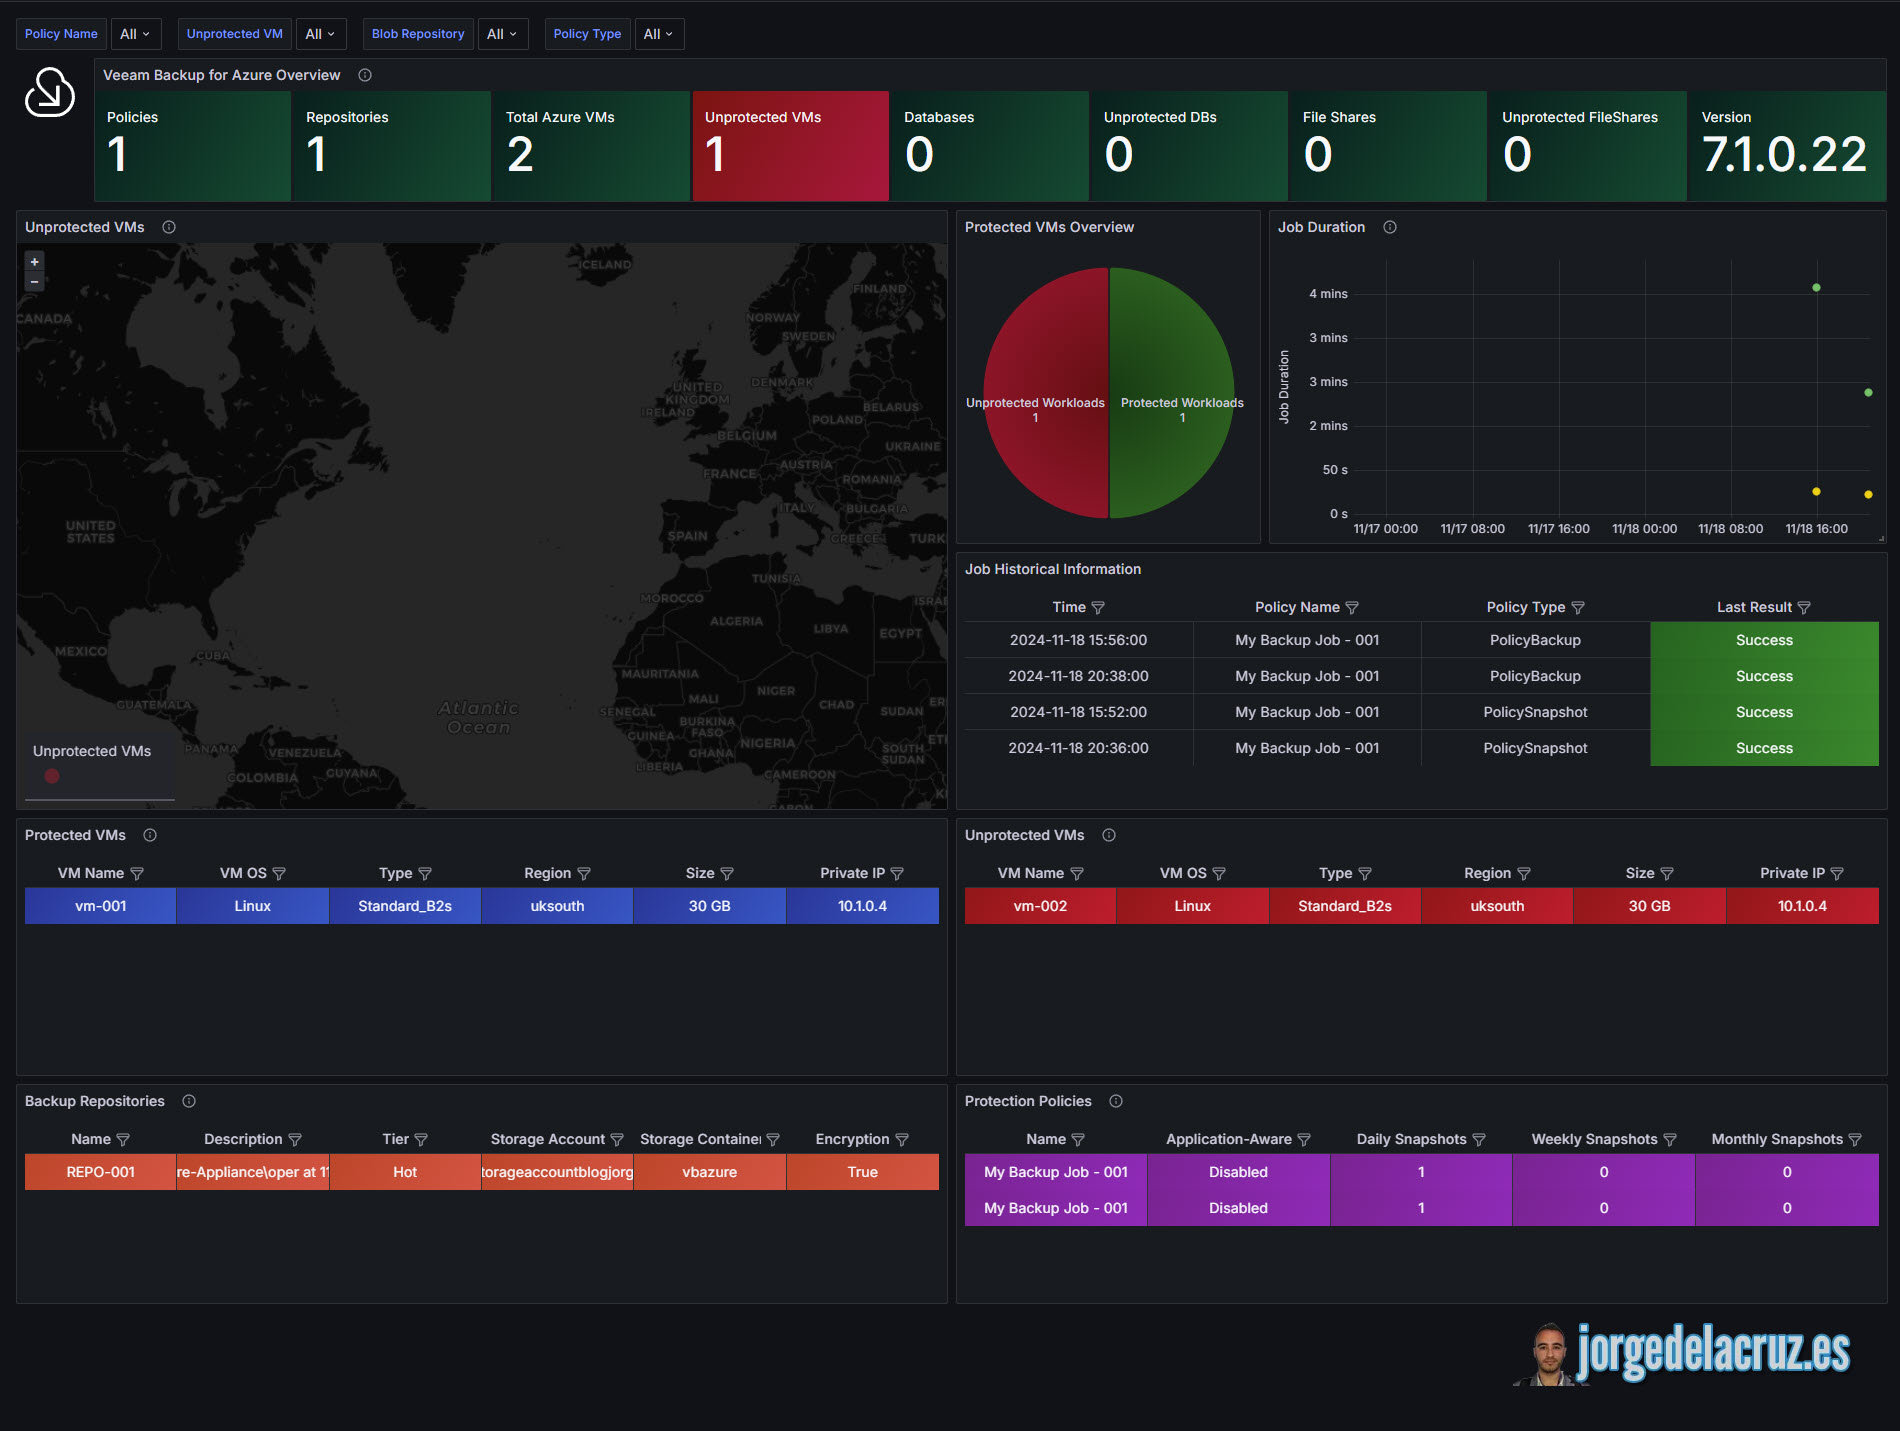Viewport: 1900px width, 1431px height.
Task: Open the Blob Repository All dropdown
Action: pyautogui.click(x=503, y=33)
